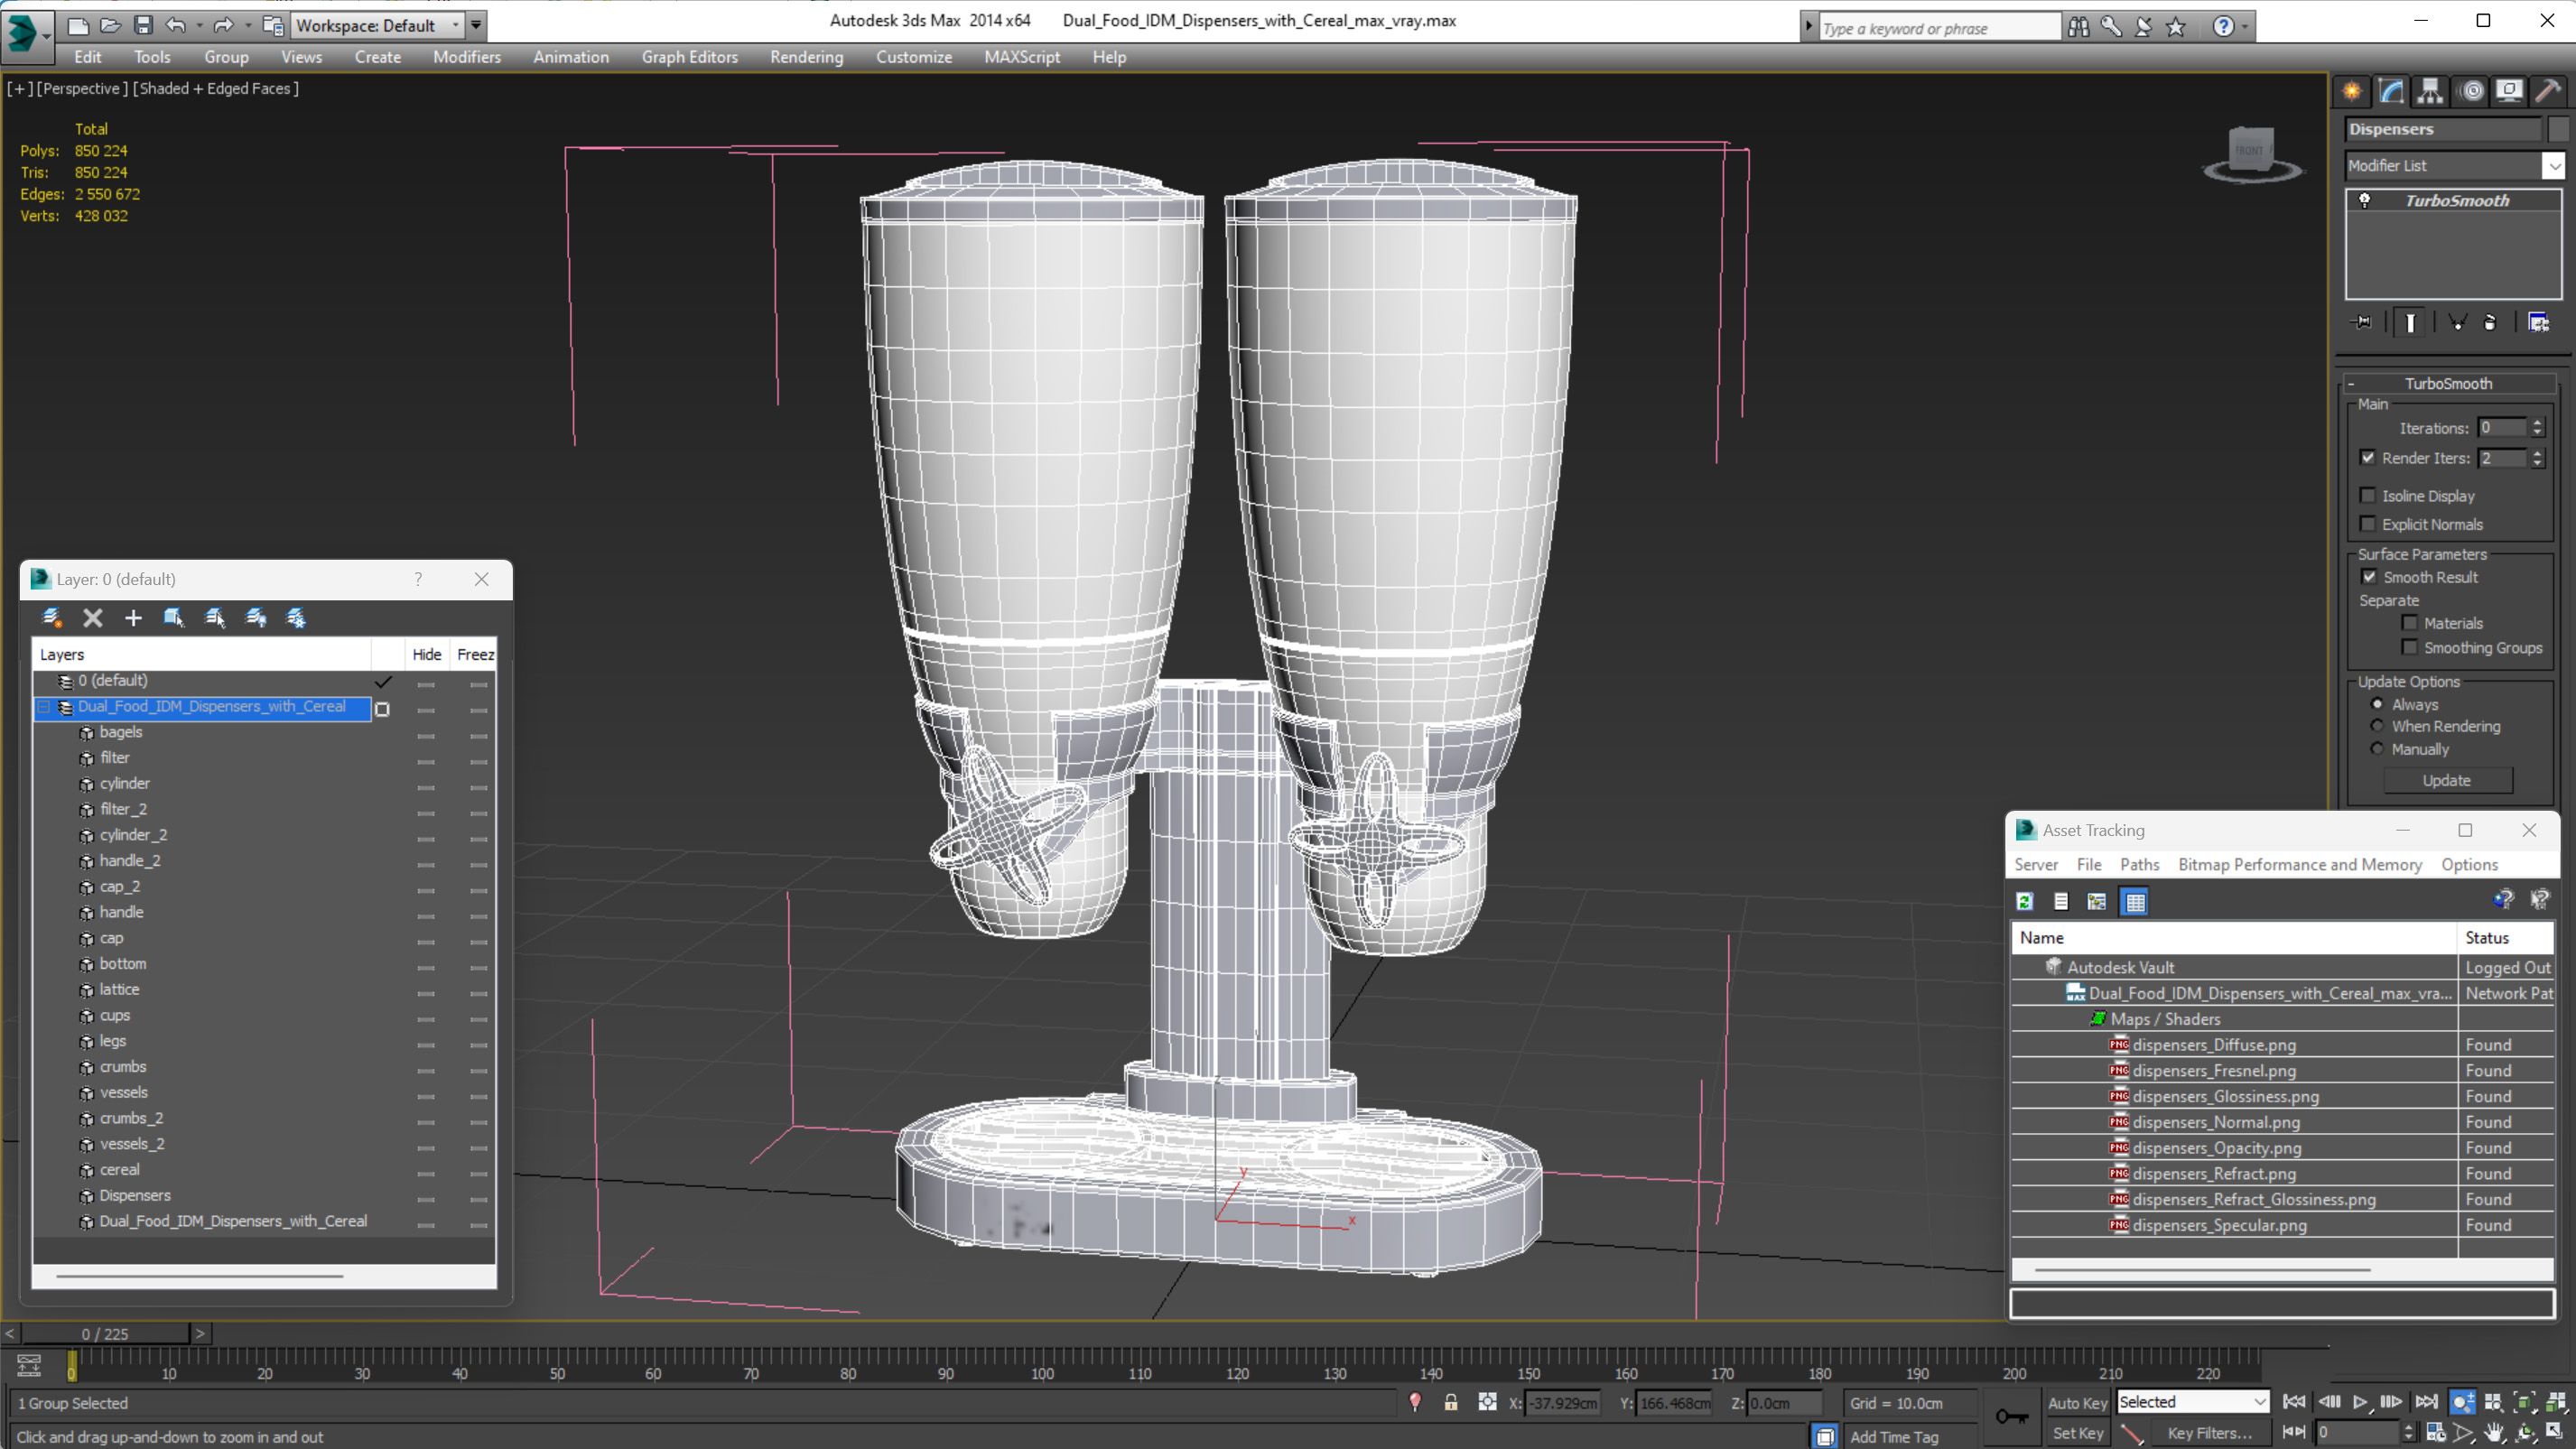Click the selection lock padlock icon
The width and height of the screenshot is (2576, 1449).
point(1451,1402)
